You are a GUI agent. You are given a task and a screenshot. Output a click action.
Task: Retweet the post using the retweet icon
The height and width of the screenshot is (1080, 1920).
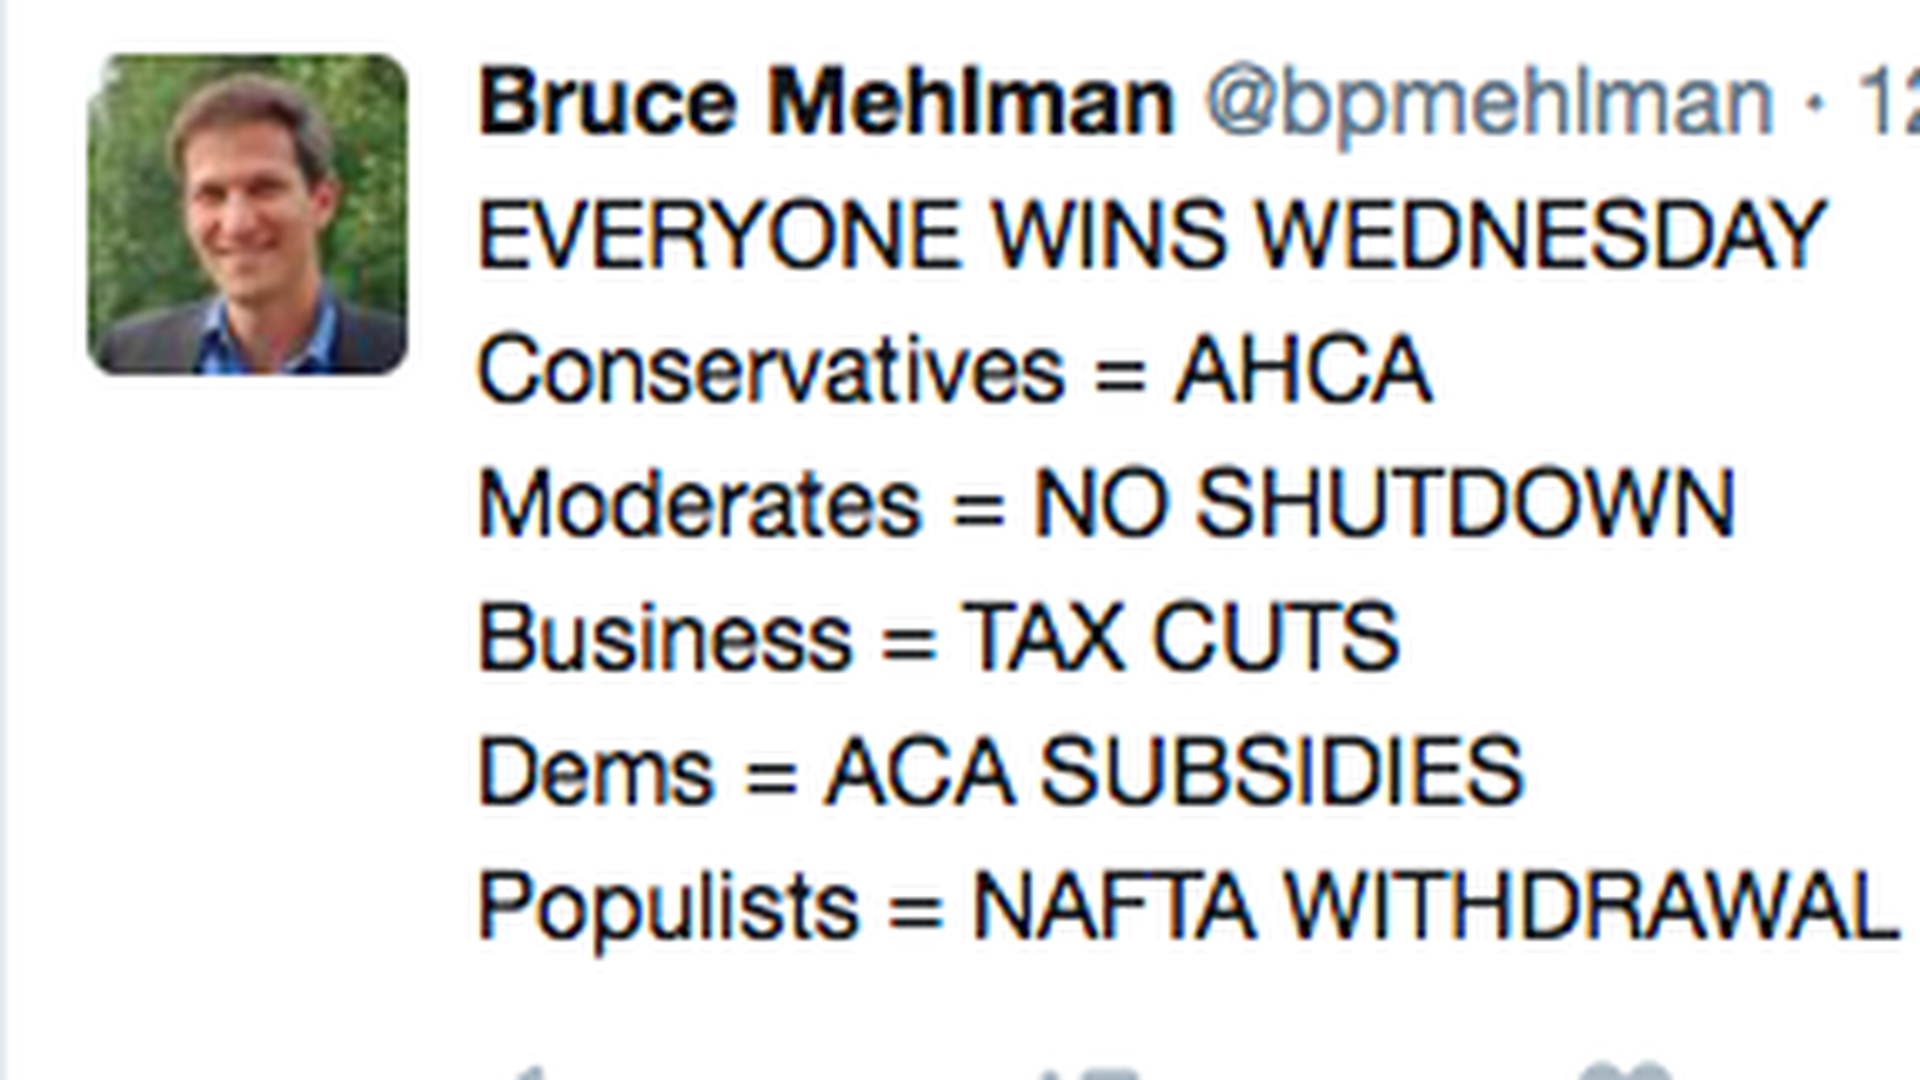point(1088,1074)
